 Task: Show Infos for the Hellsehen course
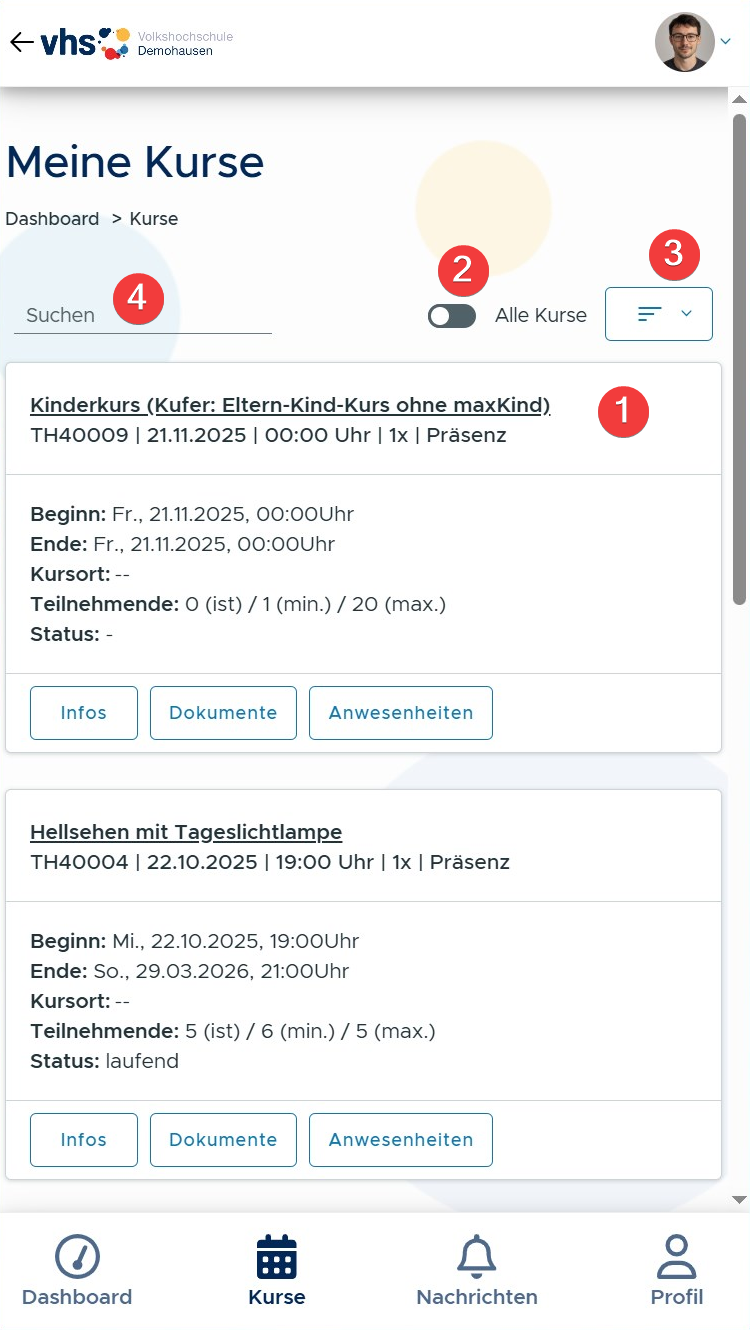click(x=84, y=1140)
